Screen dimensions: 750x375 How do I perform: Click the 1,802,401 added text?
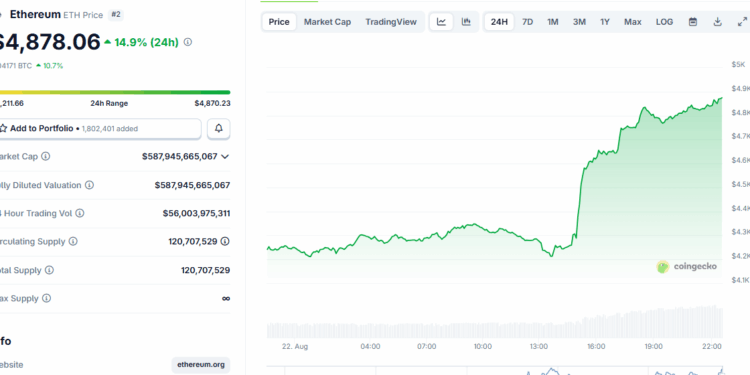point(110,129)
